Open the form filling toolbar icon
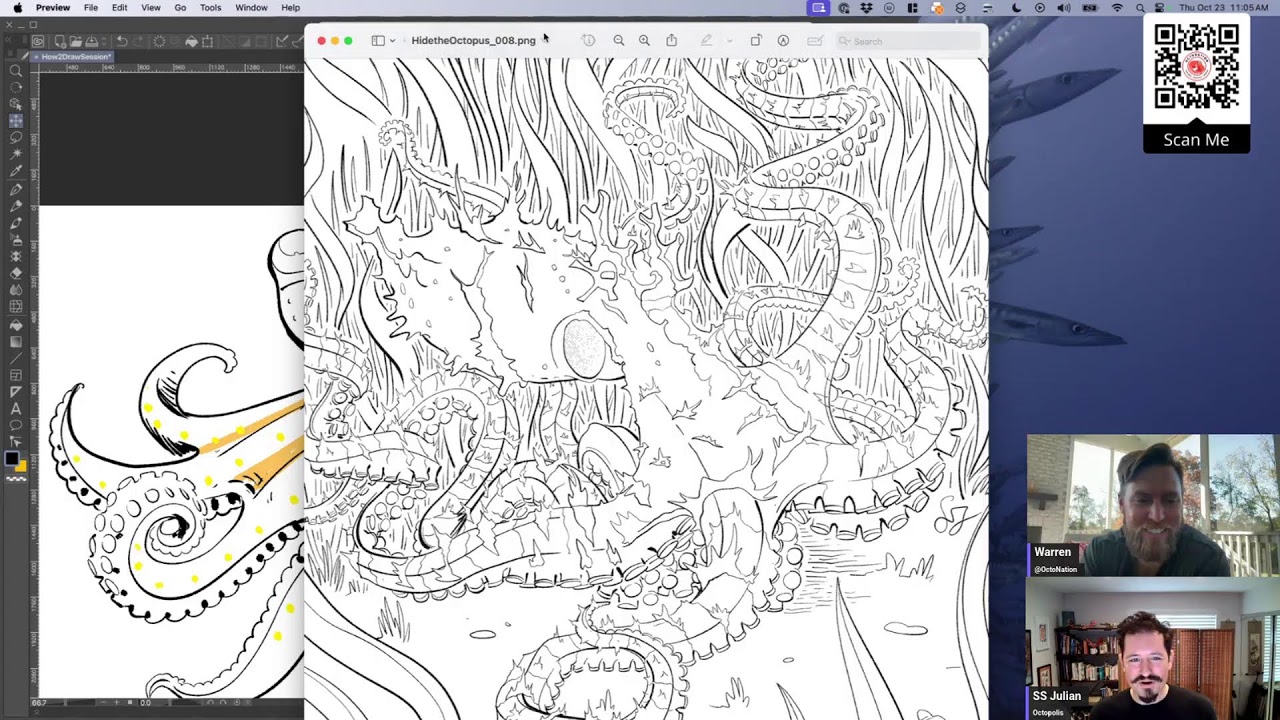Screen dimensions: 1280x720 tap(815, 41)
